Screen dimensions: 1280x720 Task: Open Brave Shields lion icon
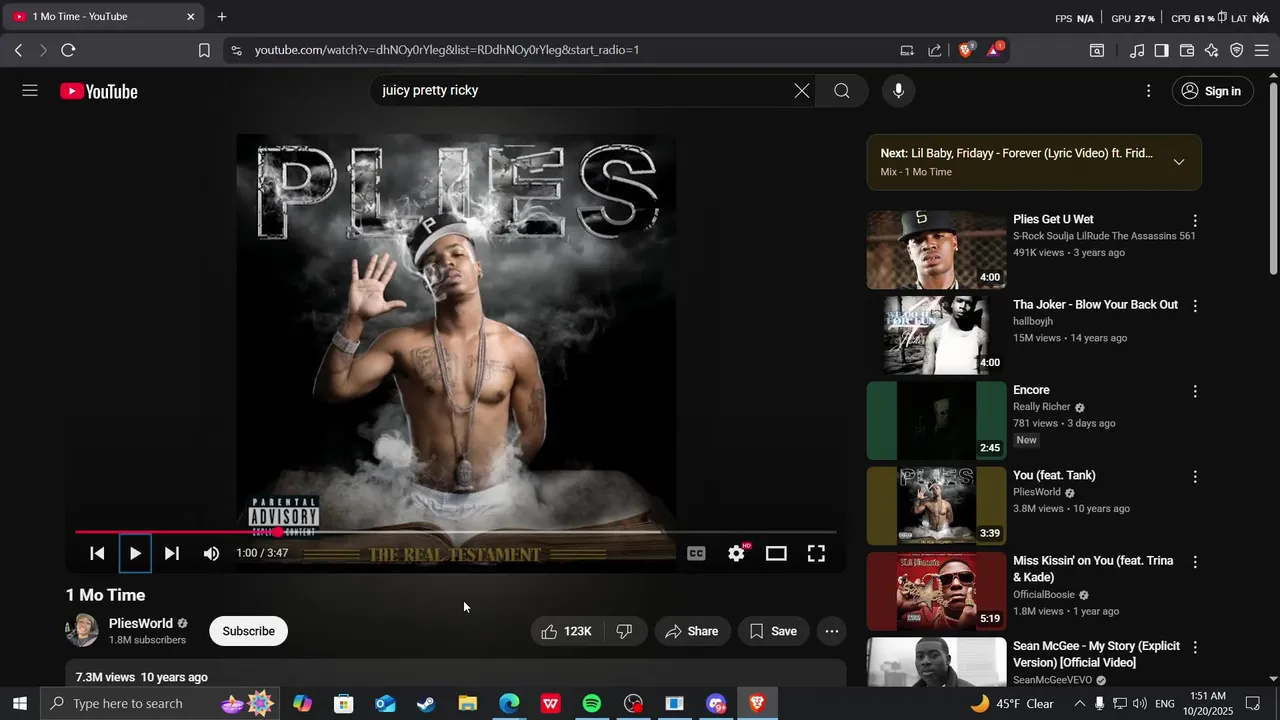tap(965, 50)
